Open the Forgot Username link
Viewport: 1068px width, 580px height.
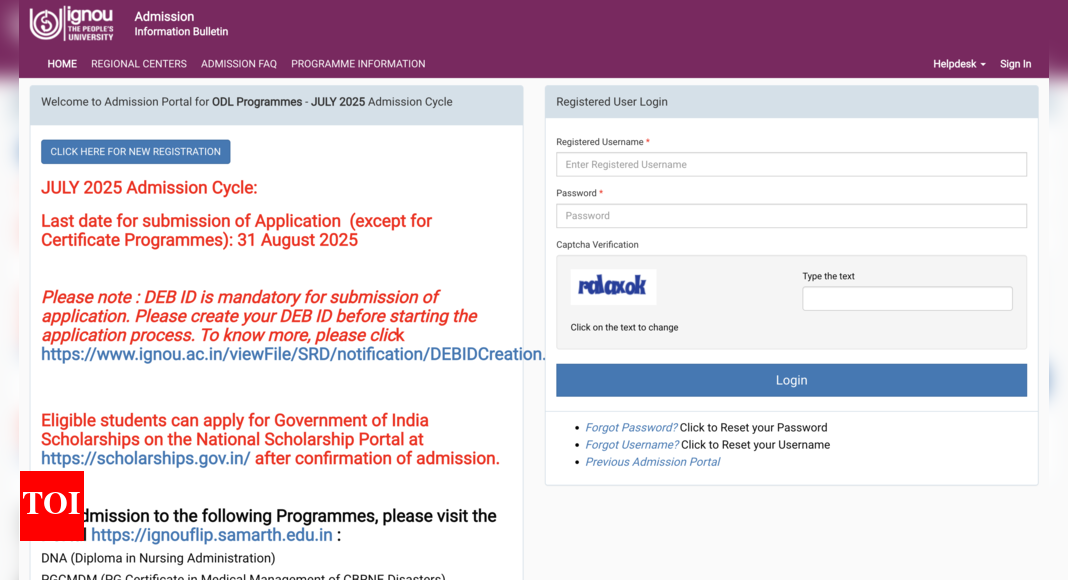(631, 445)
